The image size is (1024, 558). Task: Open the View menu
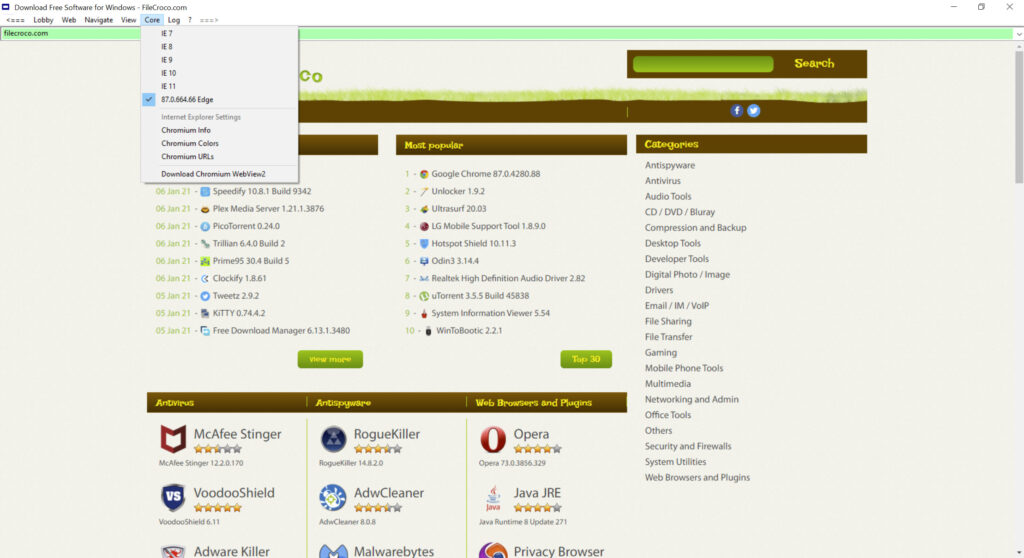pos(129,20)
